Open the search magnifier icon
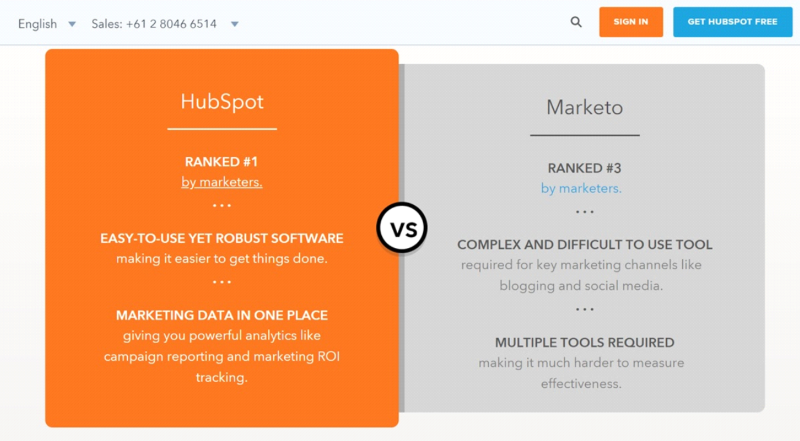 point(576,22)
